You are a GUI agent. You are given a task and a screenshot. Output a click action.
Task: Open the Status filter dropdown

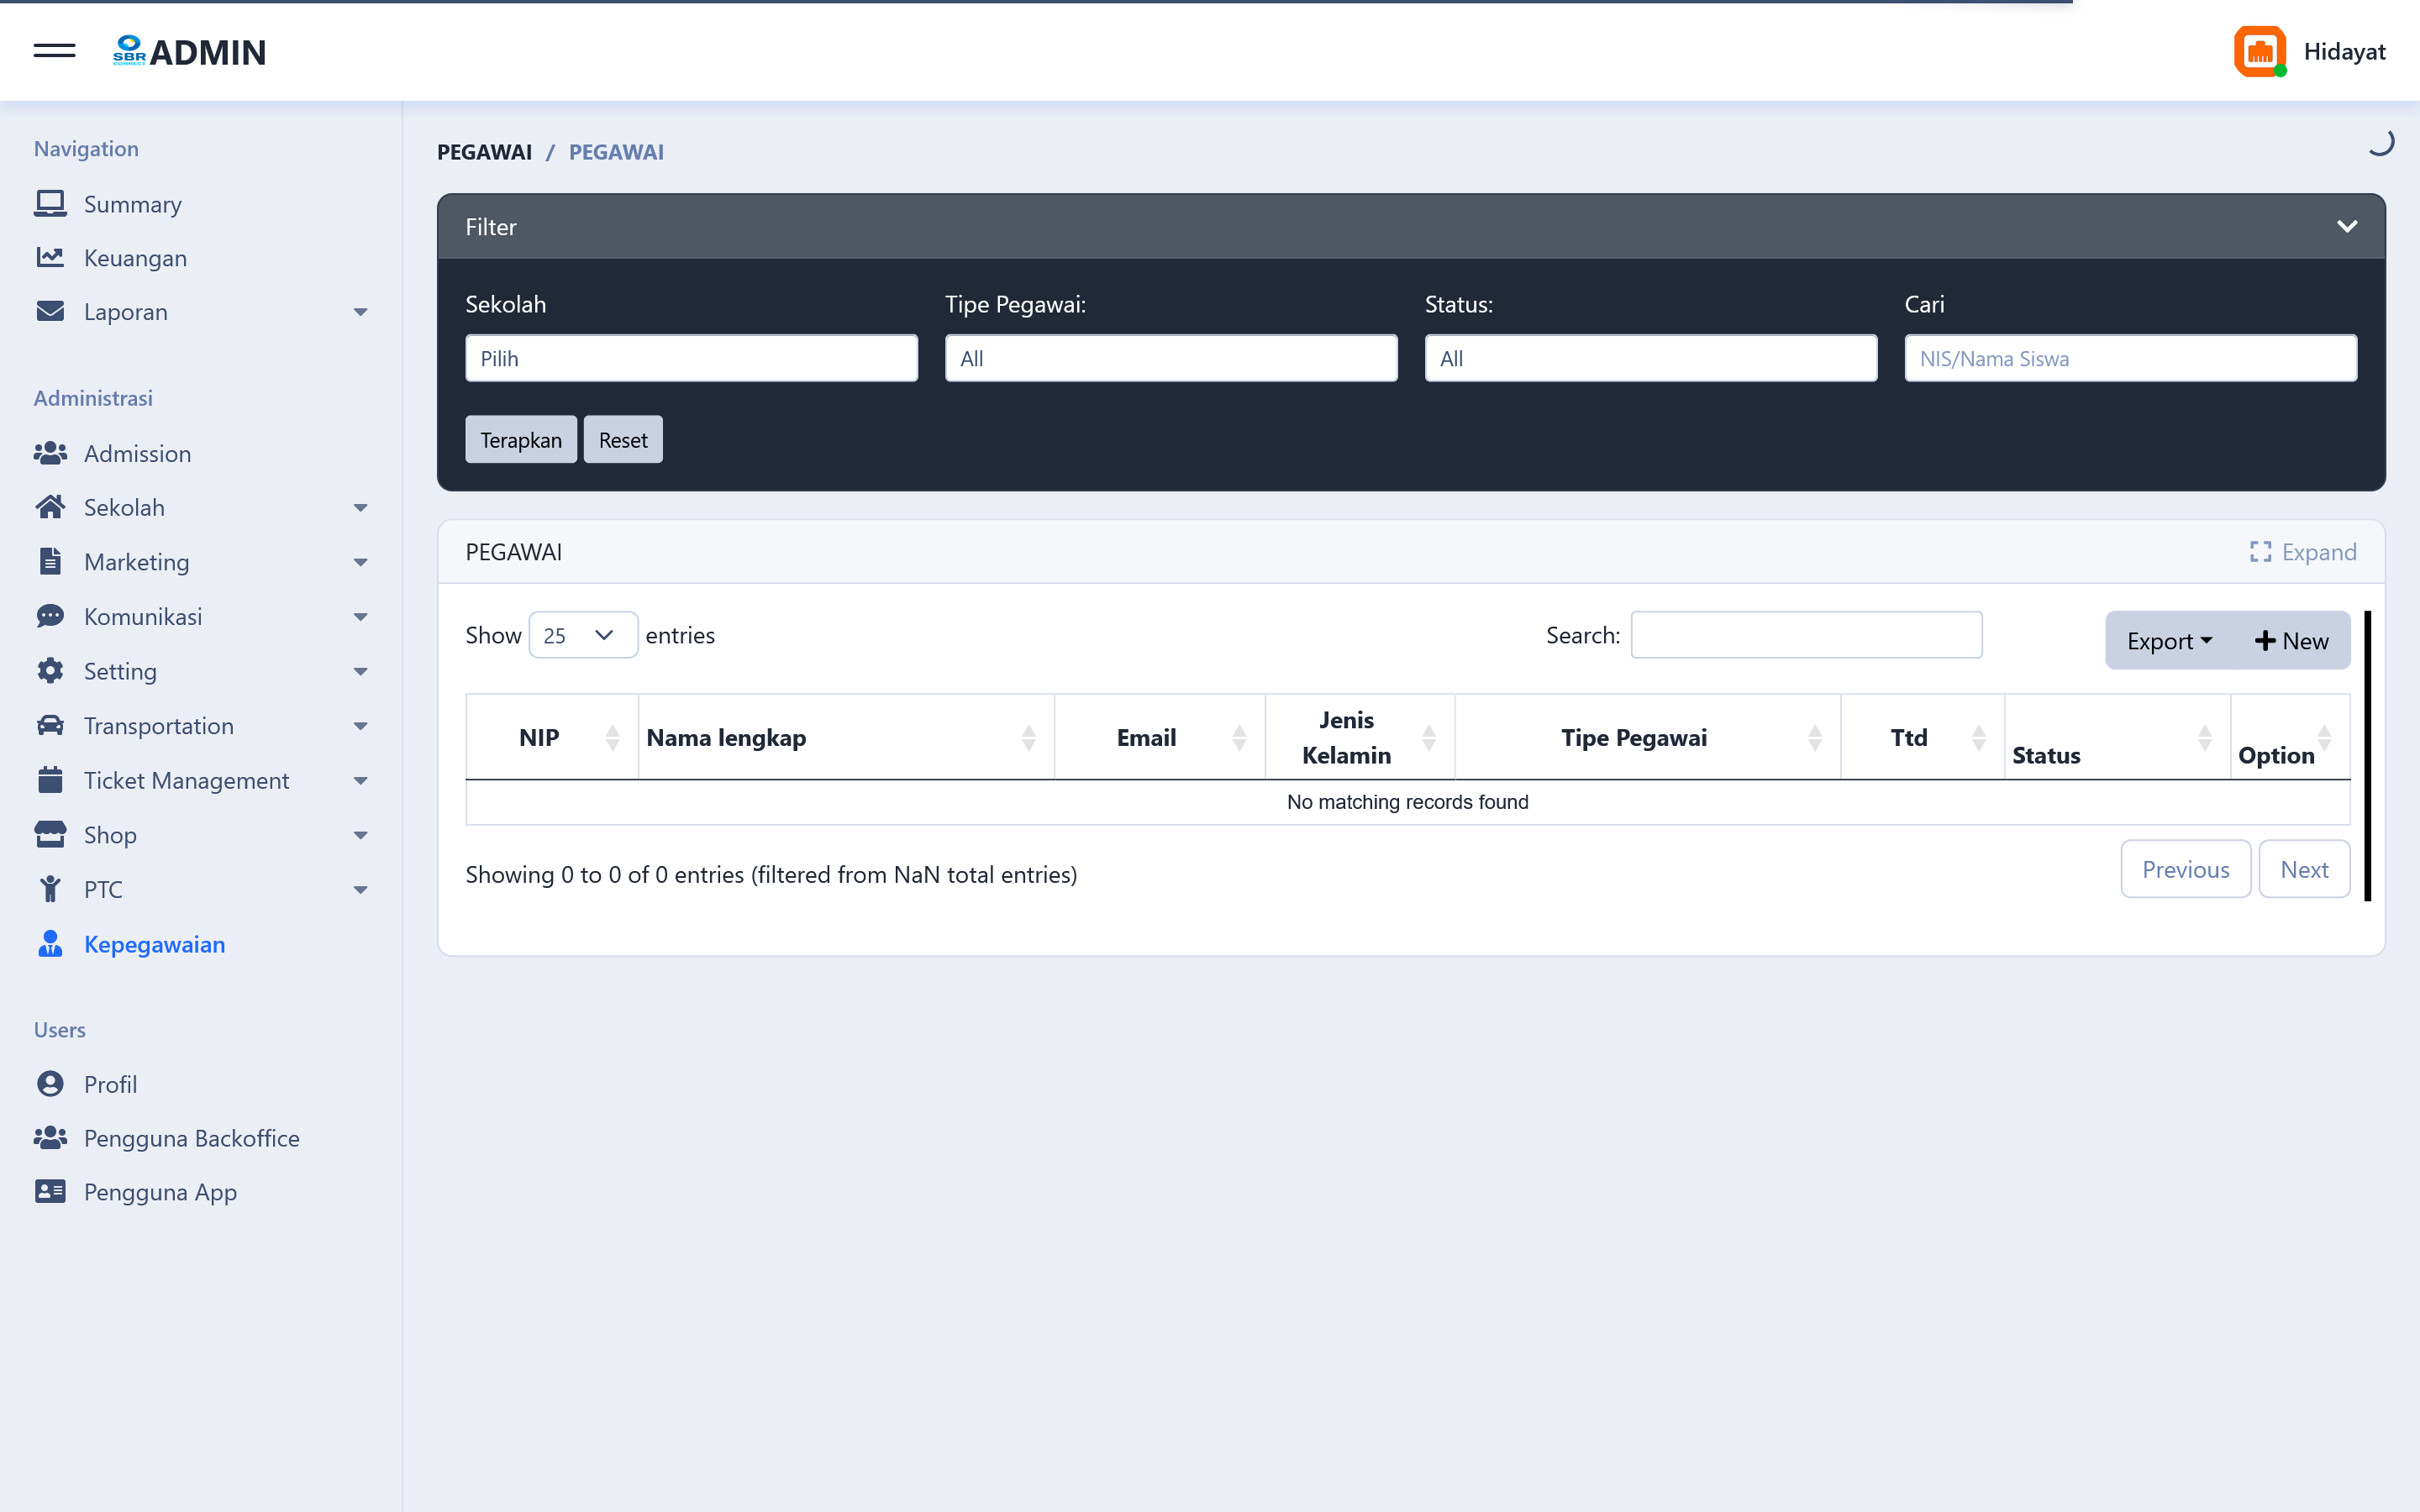[1651, 358]
